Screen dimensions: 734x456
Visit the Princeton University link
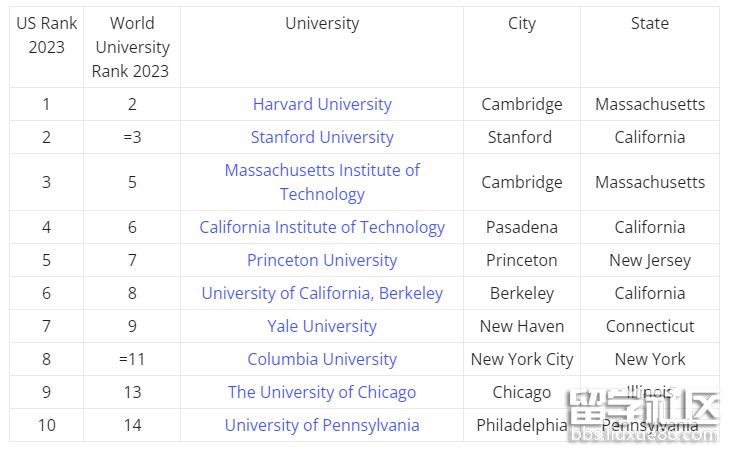322,260
